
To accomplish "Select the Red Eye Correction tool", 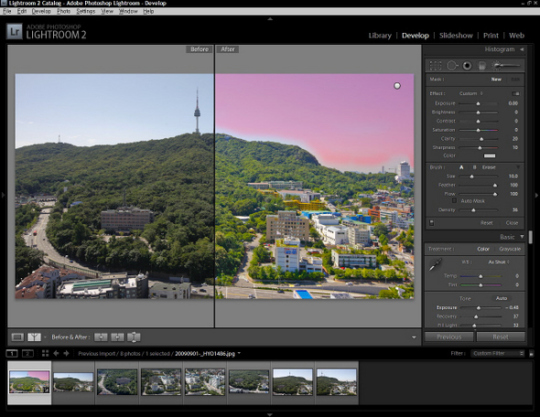I will point(467,65).
